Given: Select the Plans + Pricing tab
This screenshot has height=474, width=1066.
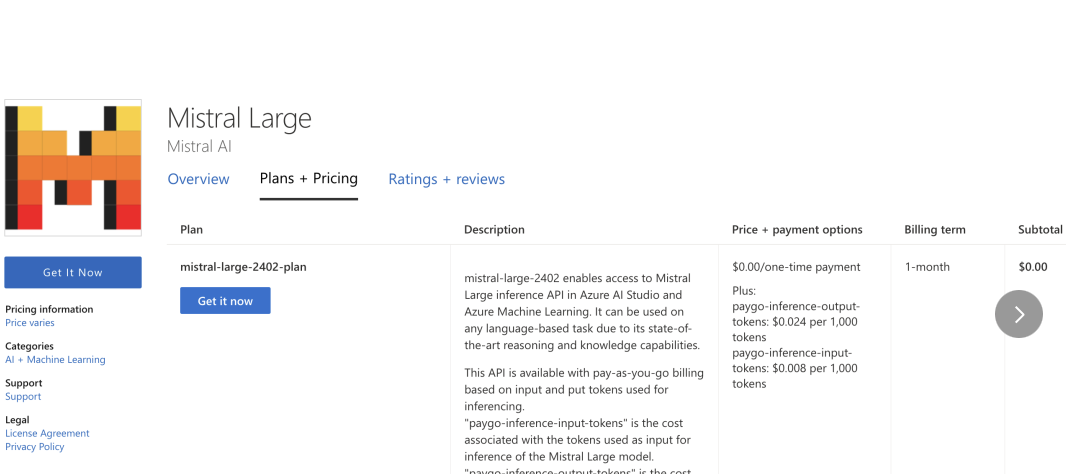Looking at the screenshot, I should click(309, 179).
